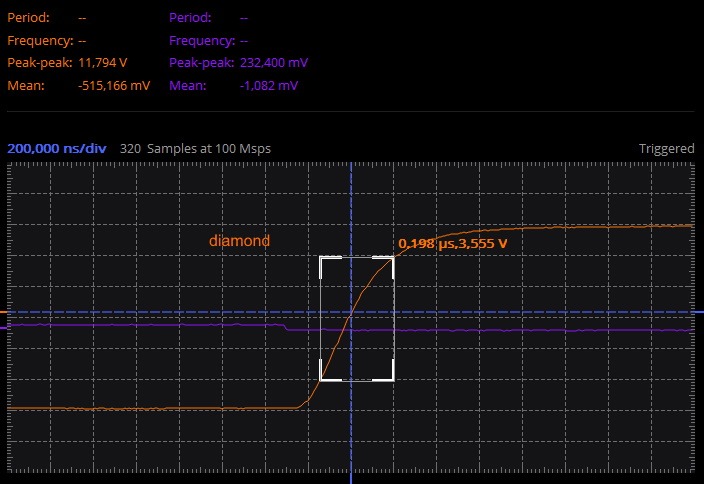Viewport: 704px width, 484px height.
Task: Click the cursor readout '0,198 µs,3,555 V'
Action: 453,244
